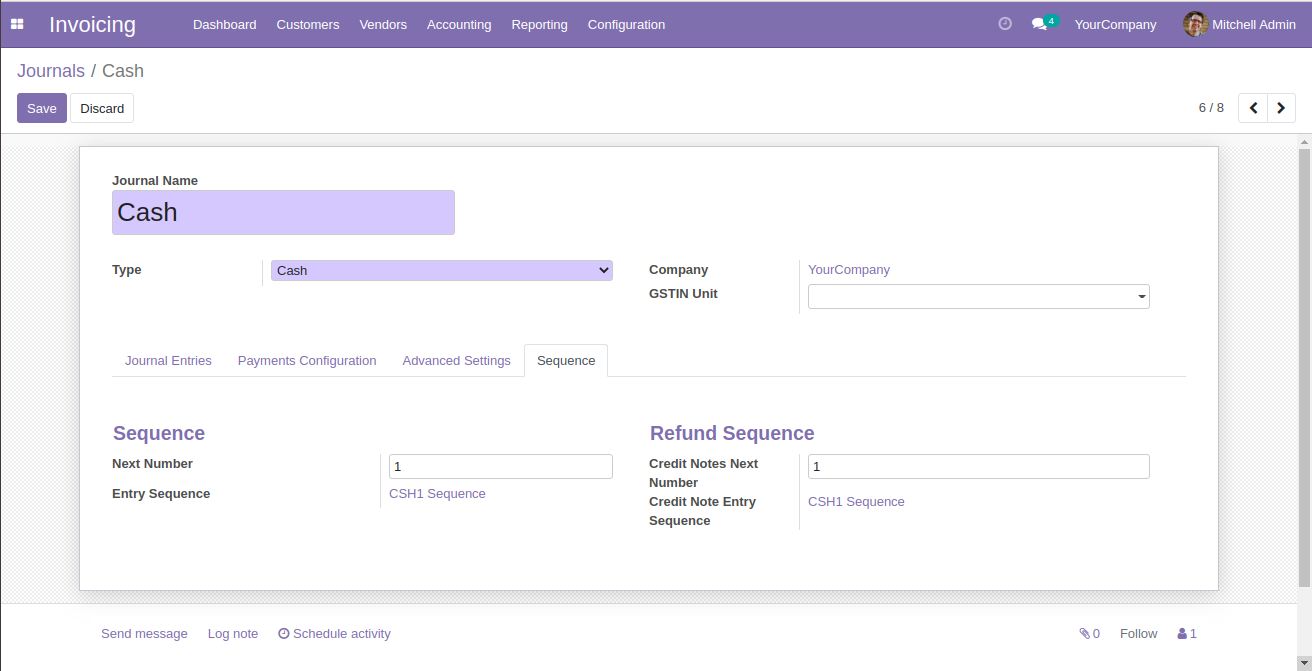Screen dimensions: 1312x671
Task: Click the Mitchell Admin user name
Action: (1254, 24)
